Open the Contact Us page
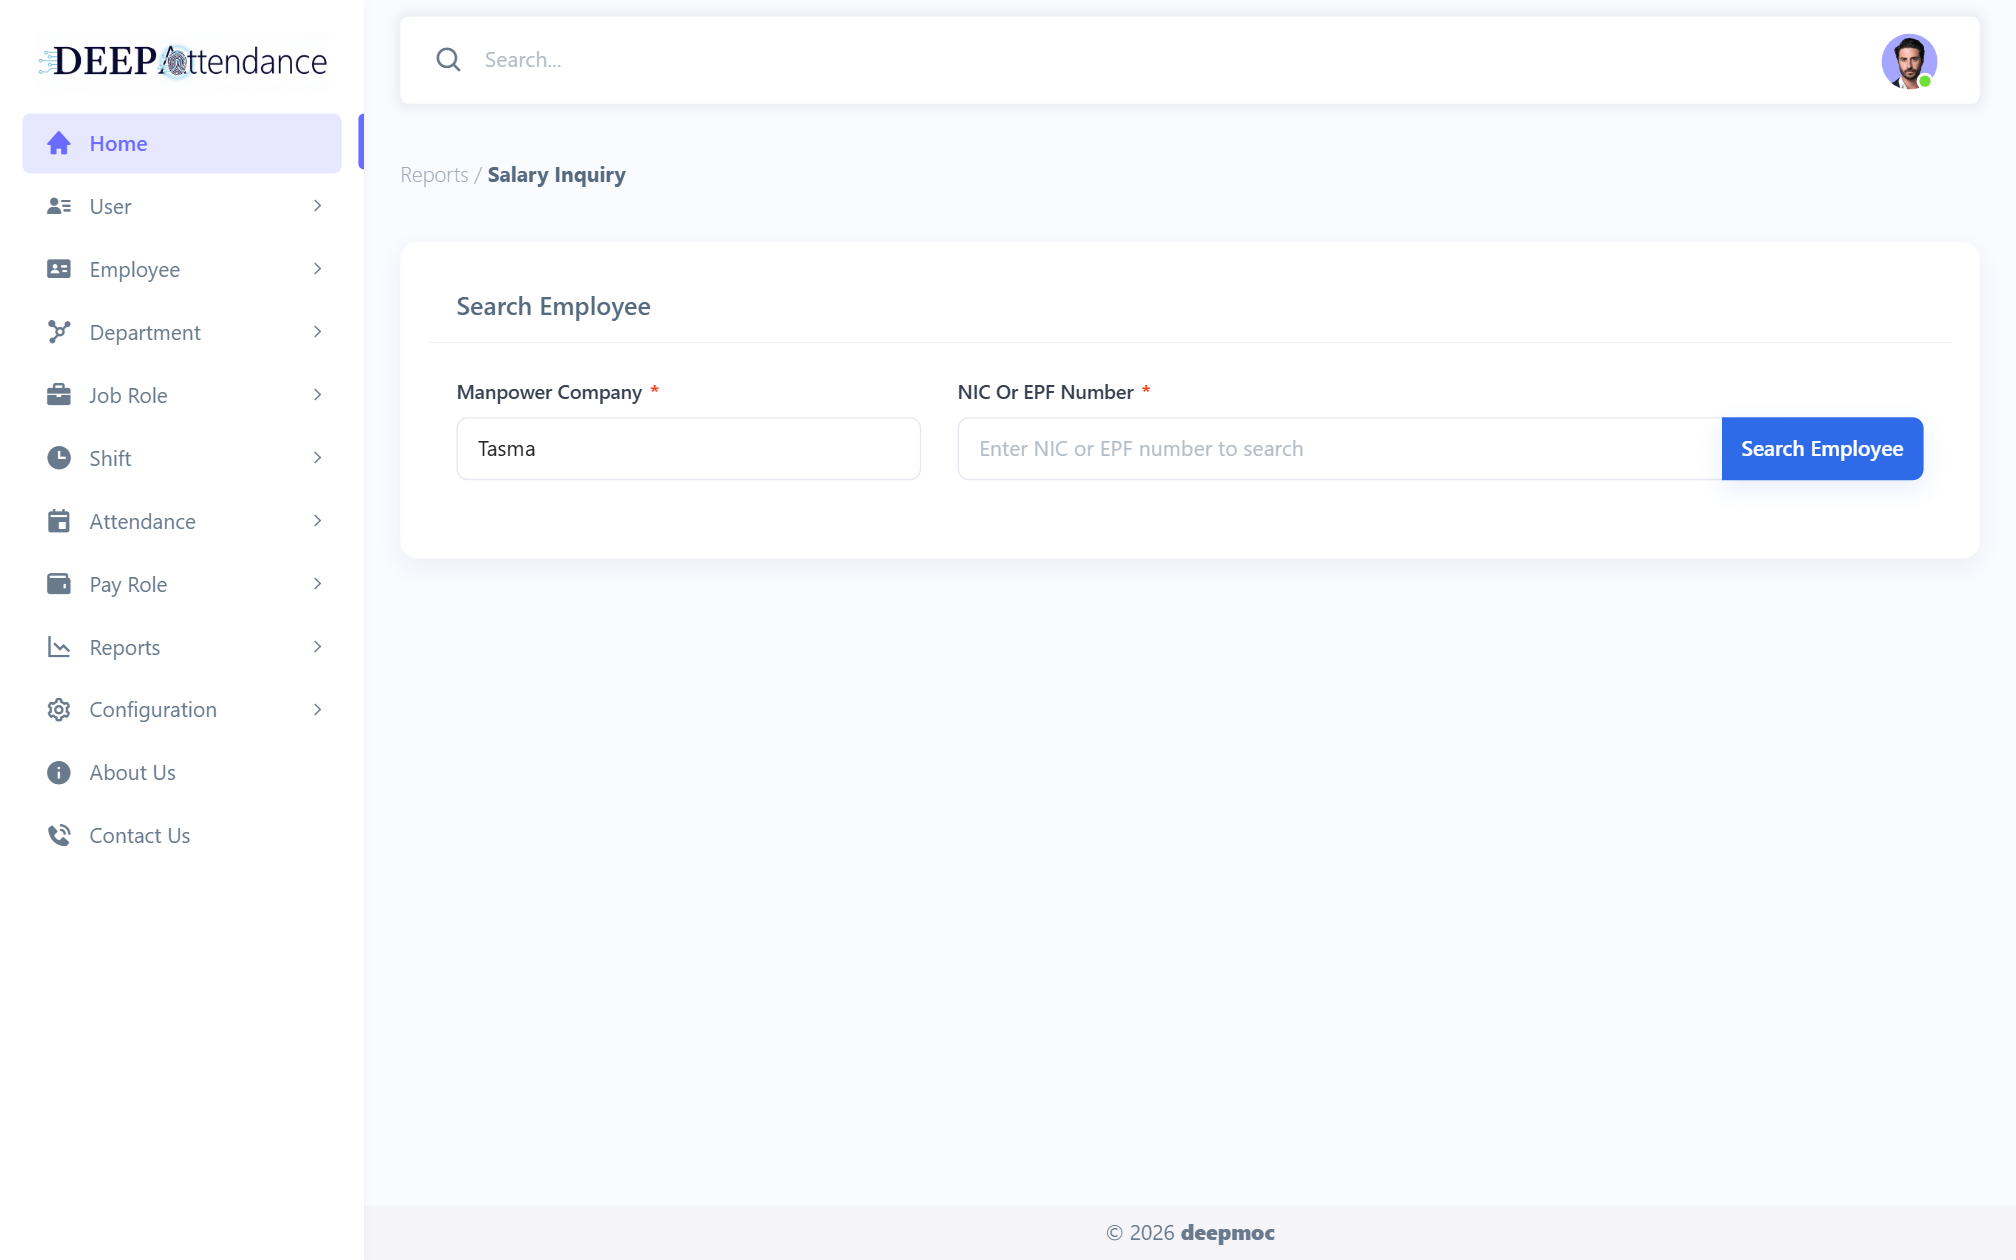The width and height of the screenshot is (2016, 1260). point(139,836)
